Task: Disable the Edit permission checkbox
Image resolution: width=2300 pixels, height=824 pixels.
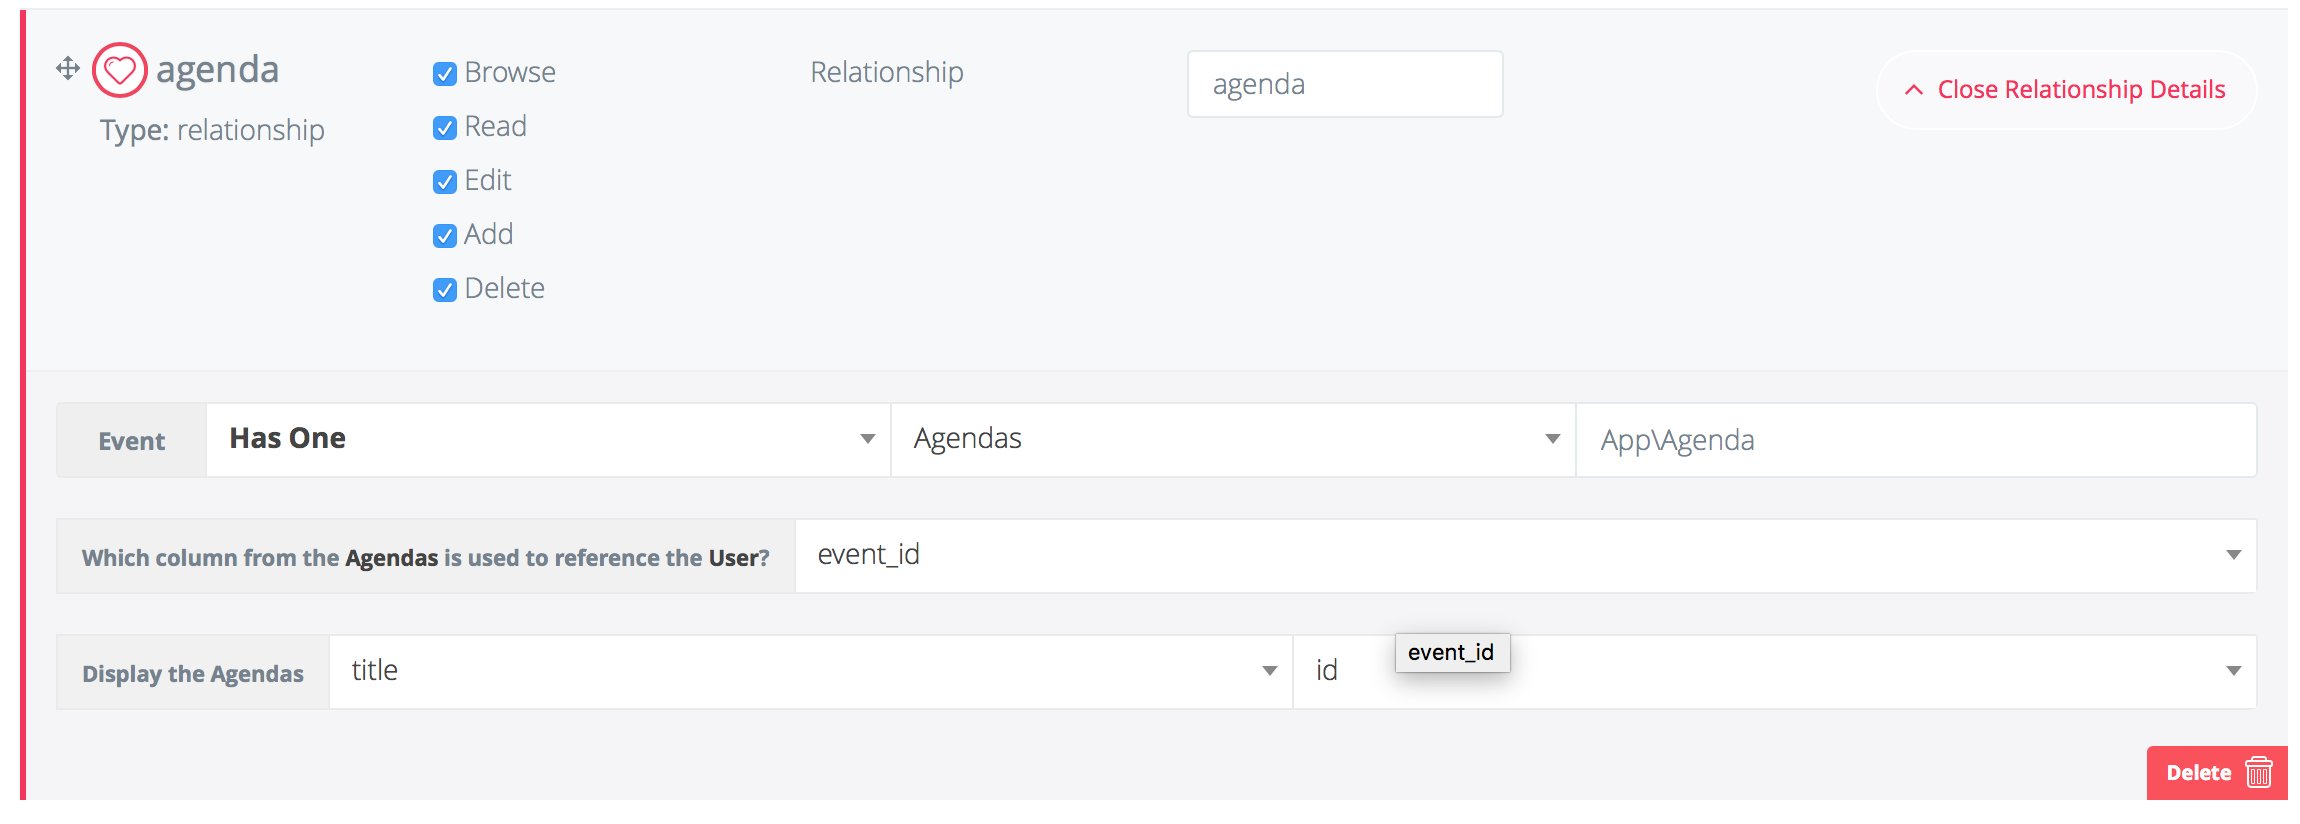Action: click(445, 181)
